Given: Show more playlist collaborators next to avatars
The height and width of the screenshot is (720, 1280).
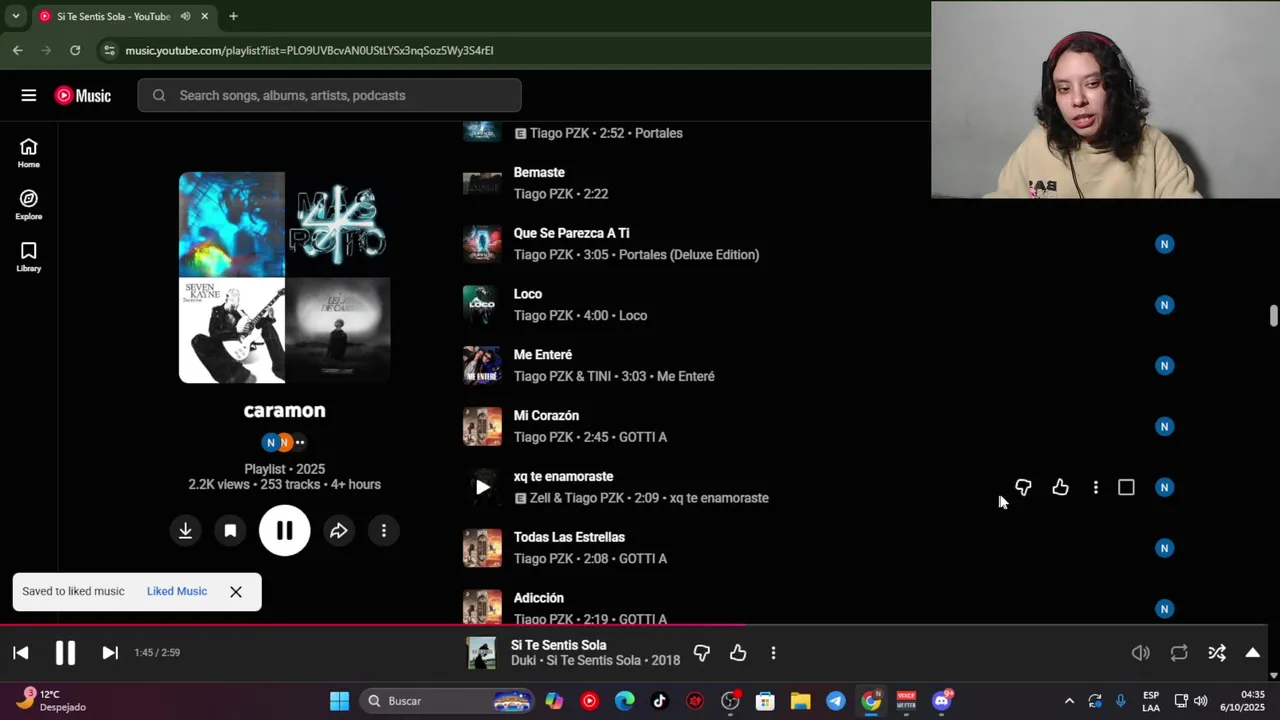Looking at the screenshot, I should tap(300, 442).
